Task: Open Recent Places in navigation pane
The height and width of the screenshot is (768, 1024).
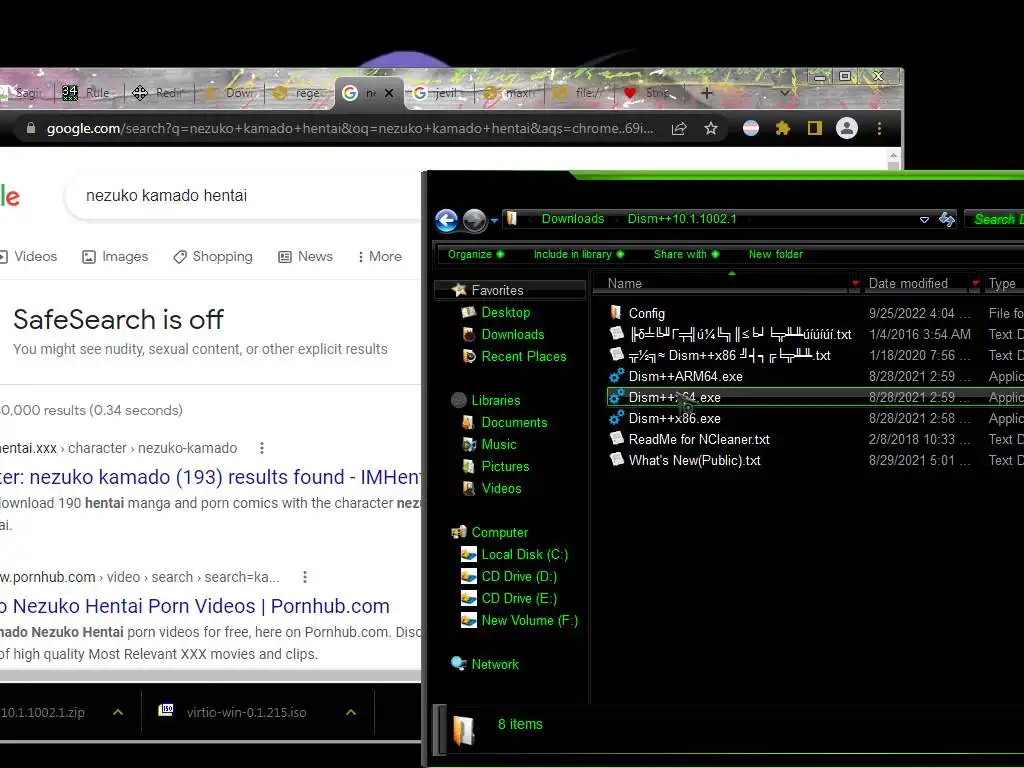Action: click(524, 357)
